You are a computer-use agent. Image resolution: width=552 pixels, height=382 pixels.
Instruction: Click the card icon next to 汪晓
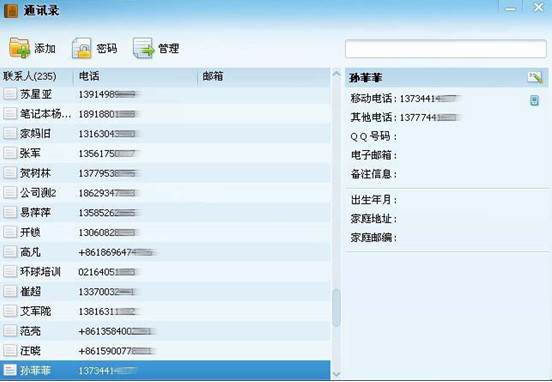click(10, 350)
